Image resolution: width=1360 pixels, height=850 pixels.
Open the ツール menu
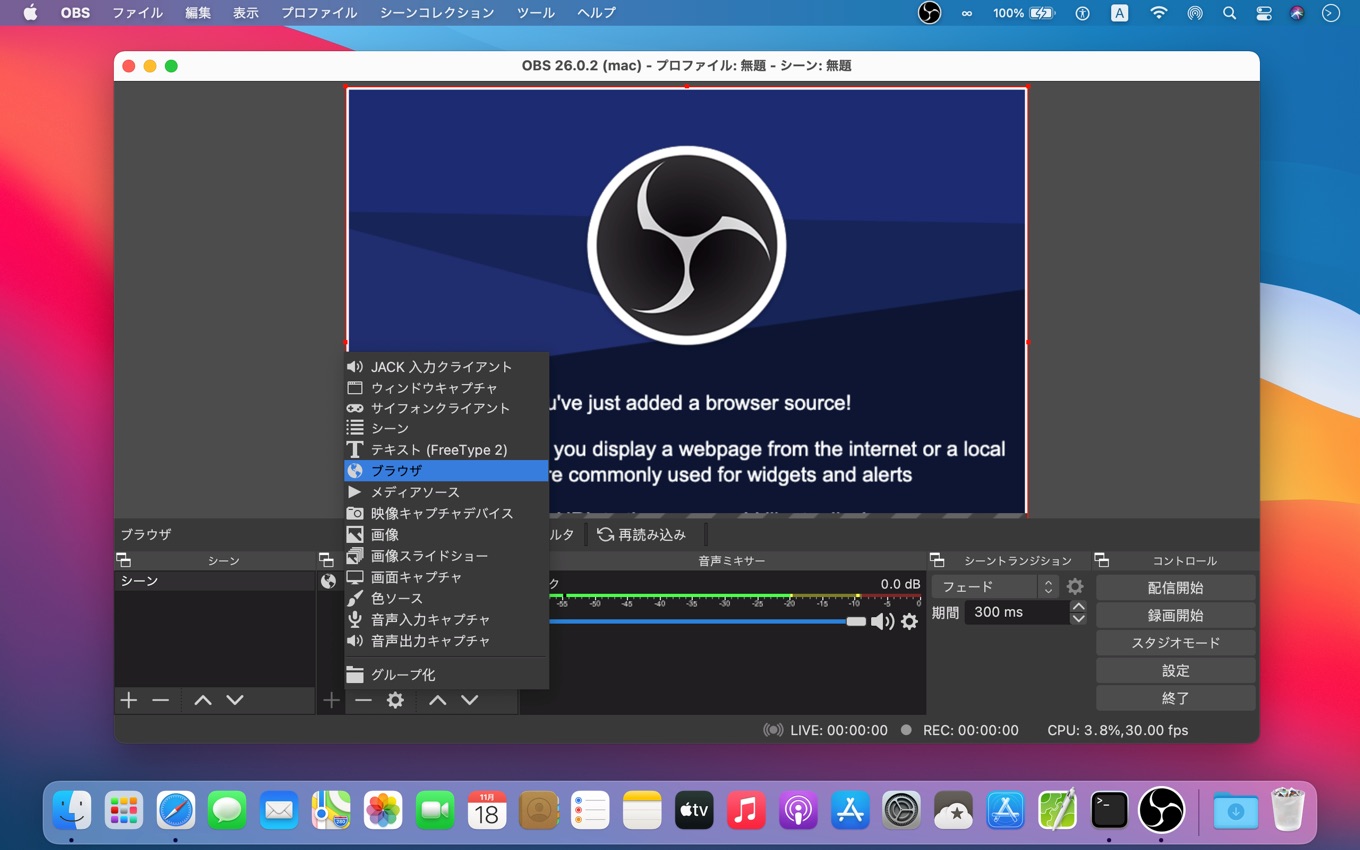click(536, 13)
